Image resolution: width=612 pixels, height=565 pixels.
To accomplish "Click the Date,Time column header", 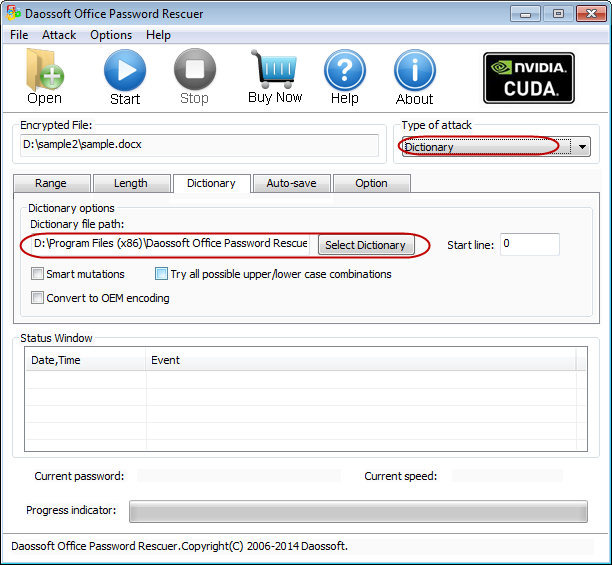I will [x=85, y=360].
